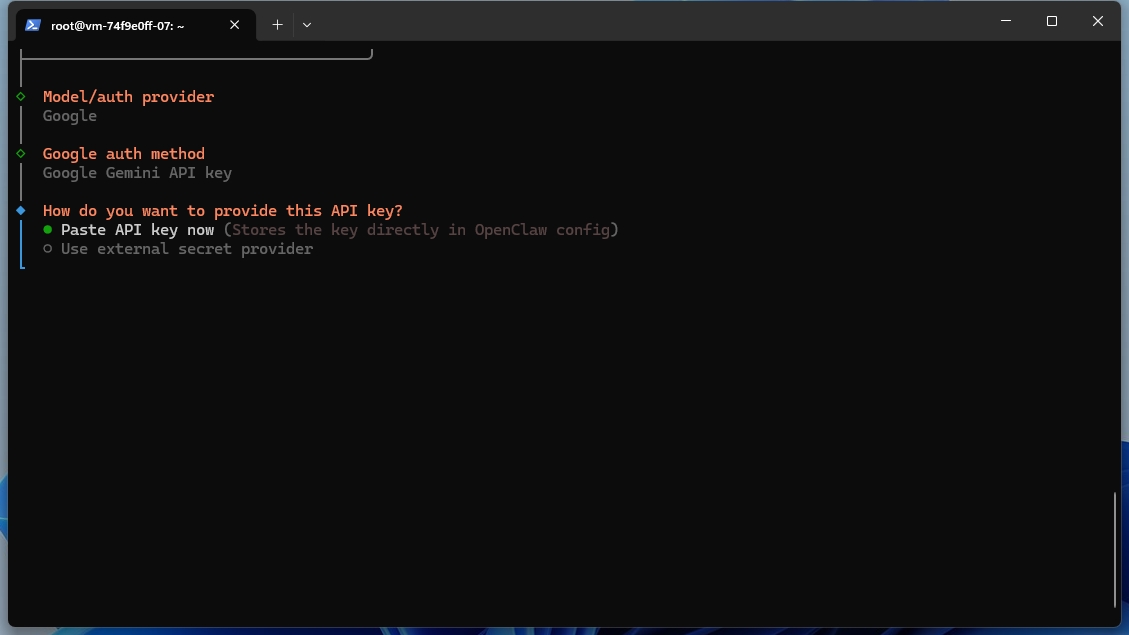The height and width of the screenshot is (635, 1129).
Task: Click the new tab plus icon
Action: 277,24
